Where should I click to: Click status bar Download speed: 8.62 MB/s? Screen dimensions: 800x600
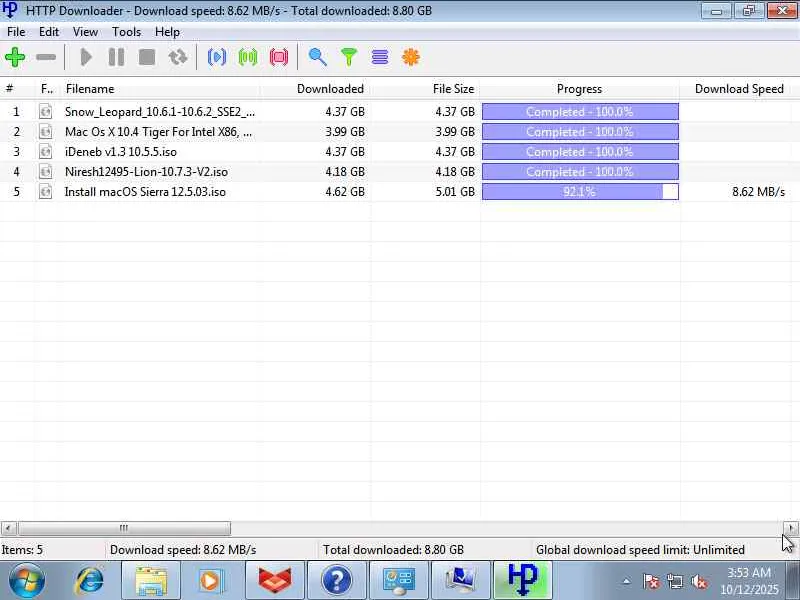(x=183, y=550)
